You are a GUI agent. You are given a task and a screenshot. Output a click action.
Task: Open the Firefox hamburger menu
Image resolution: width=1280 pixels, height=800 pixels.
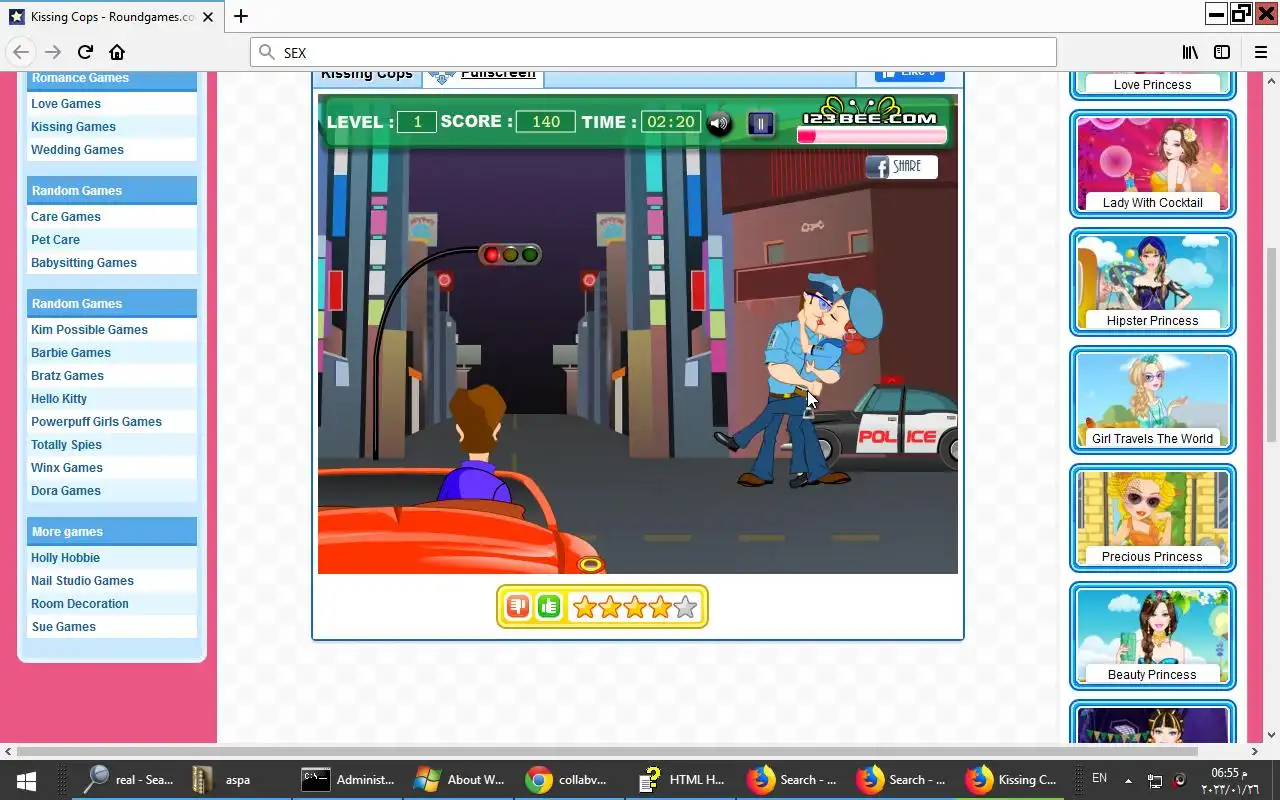point(1261,52)
